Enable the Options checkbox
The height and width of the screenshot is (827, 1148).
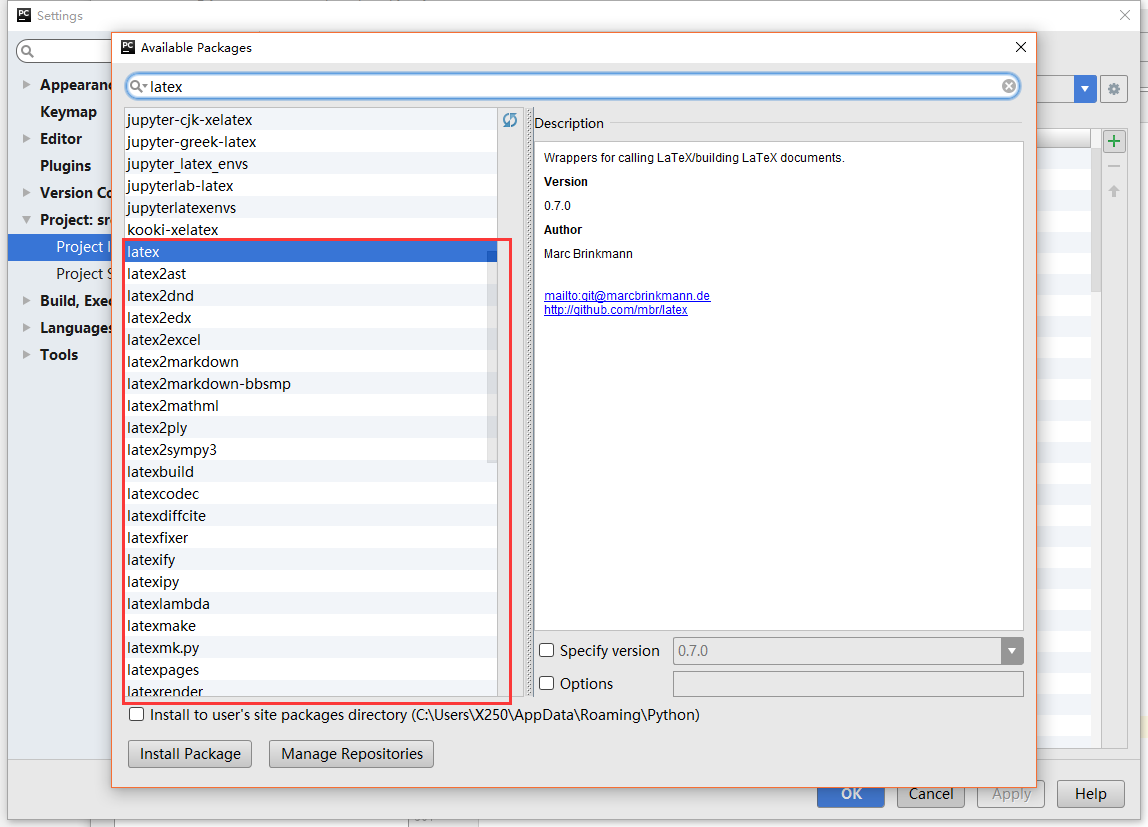546,683
